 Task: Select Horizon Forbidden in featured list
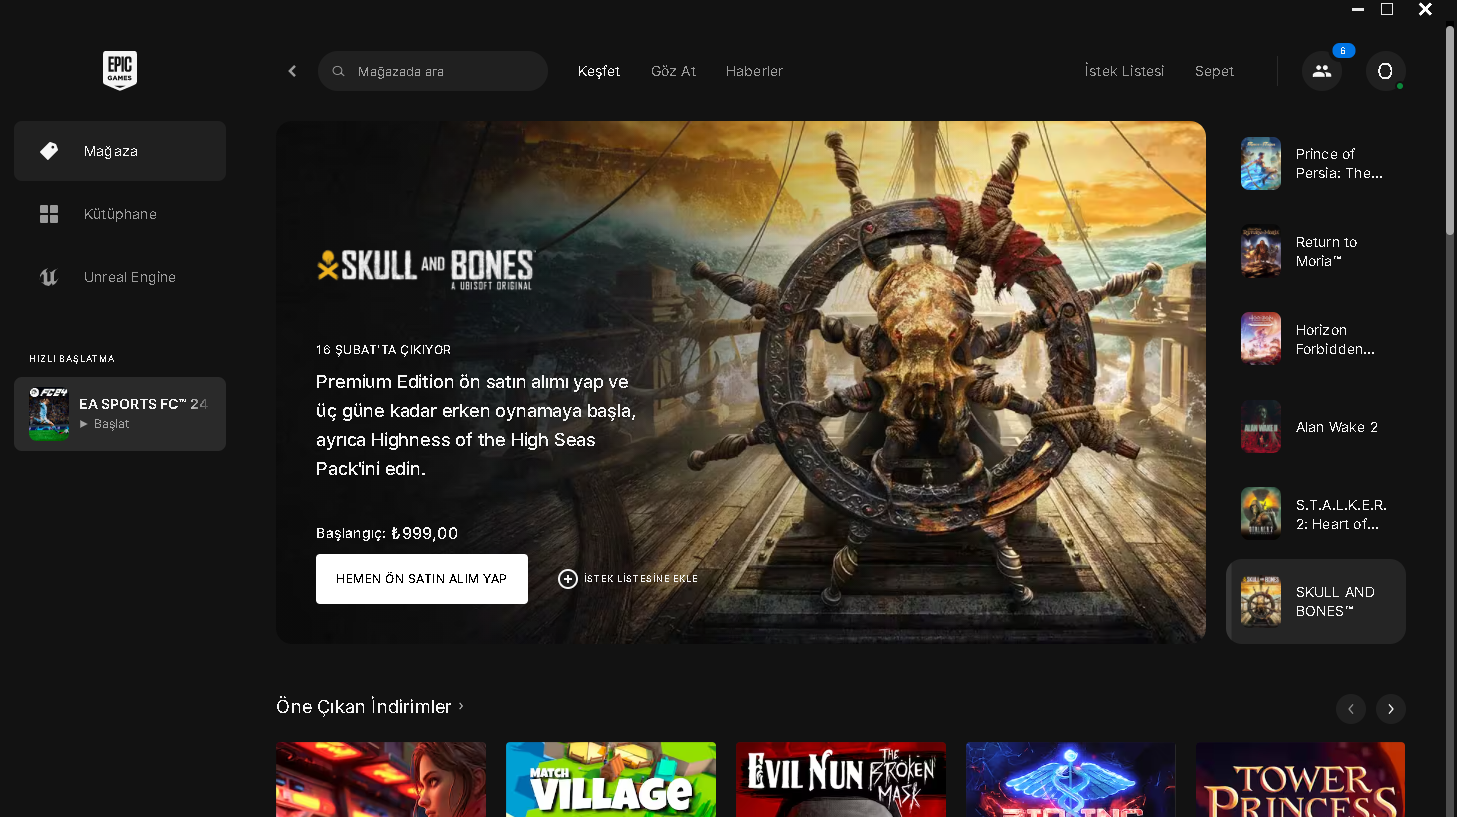[1316, 339]
